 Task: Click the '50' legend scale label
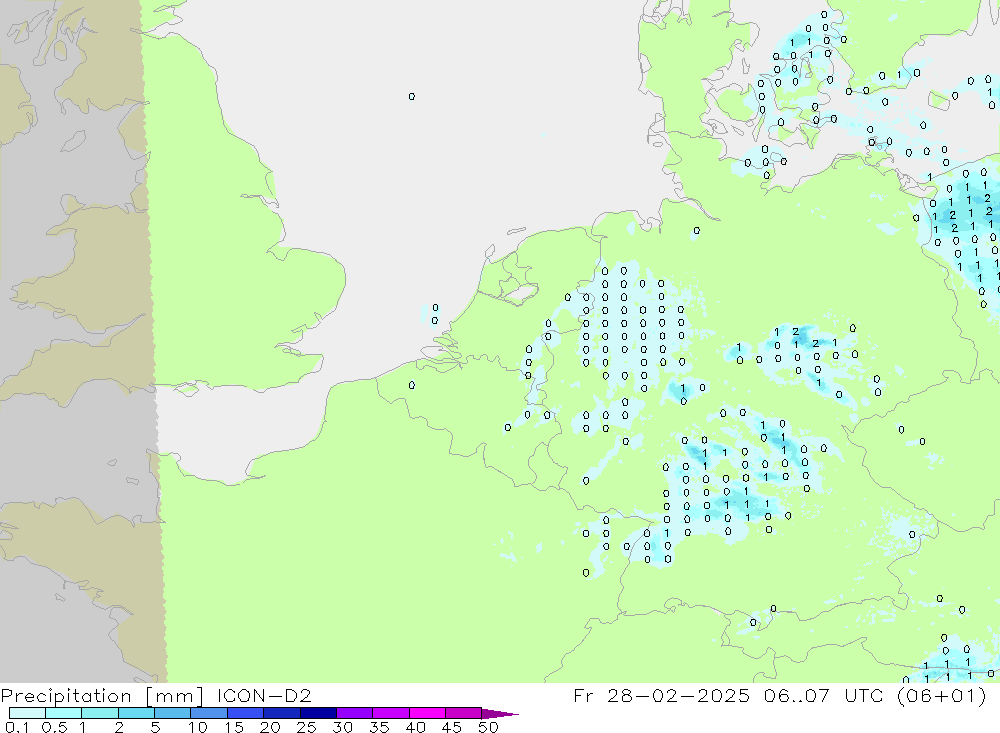pos(489,727)
